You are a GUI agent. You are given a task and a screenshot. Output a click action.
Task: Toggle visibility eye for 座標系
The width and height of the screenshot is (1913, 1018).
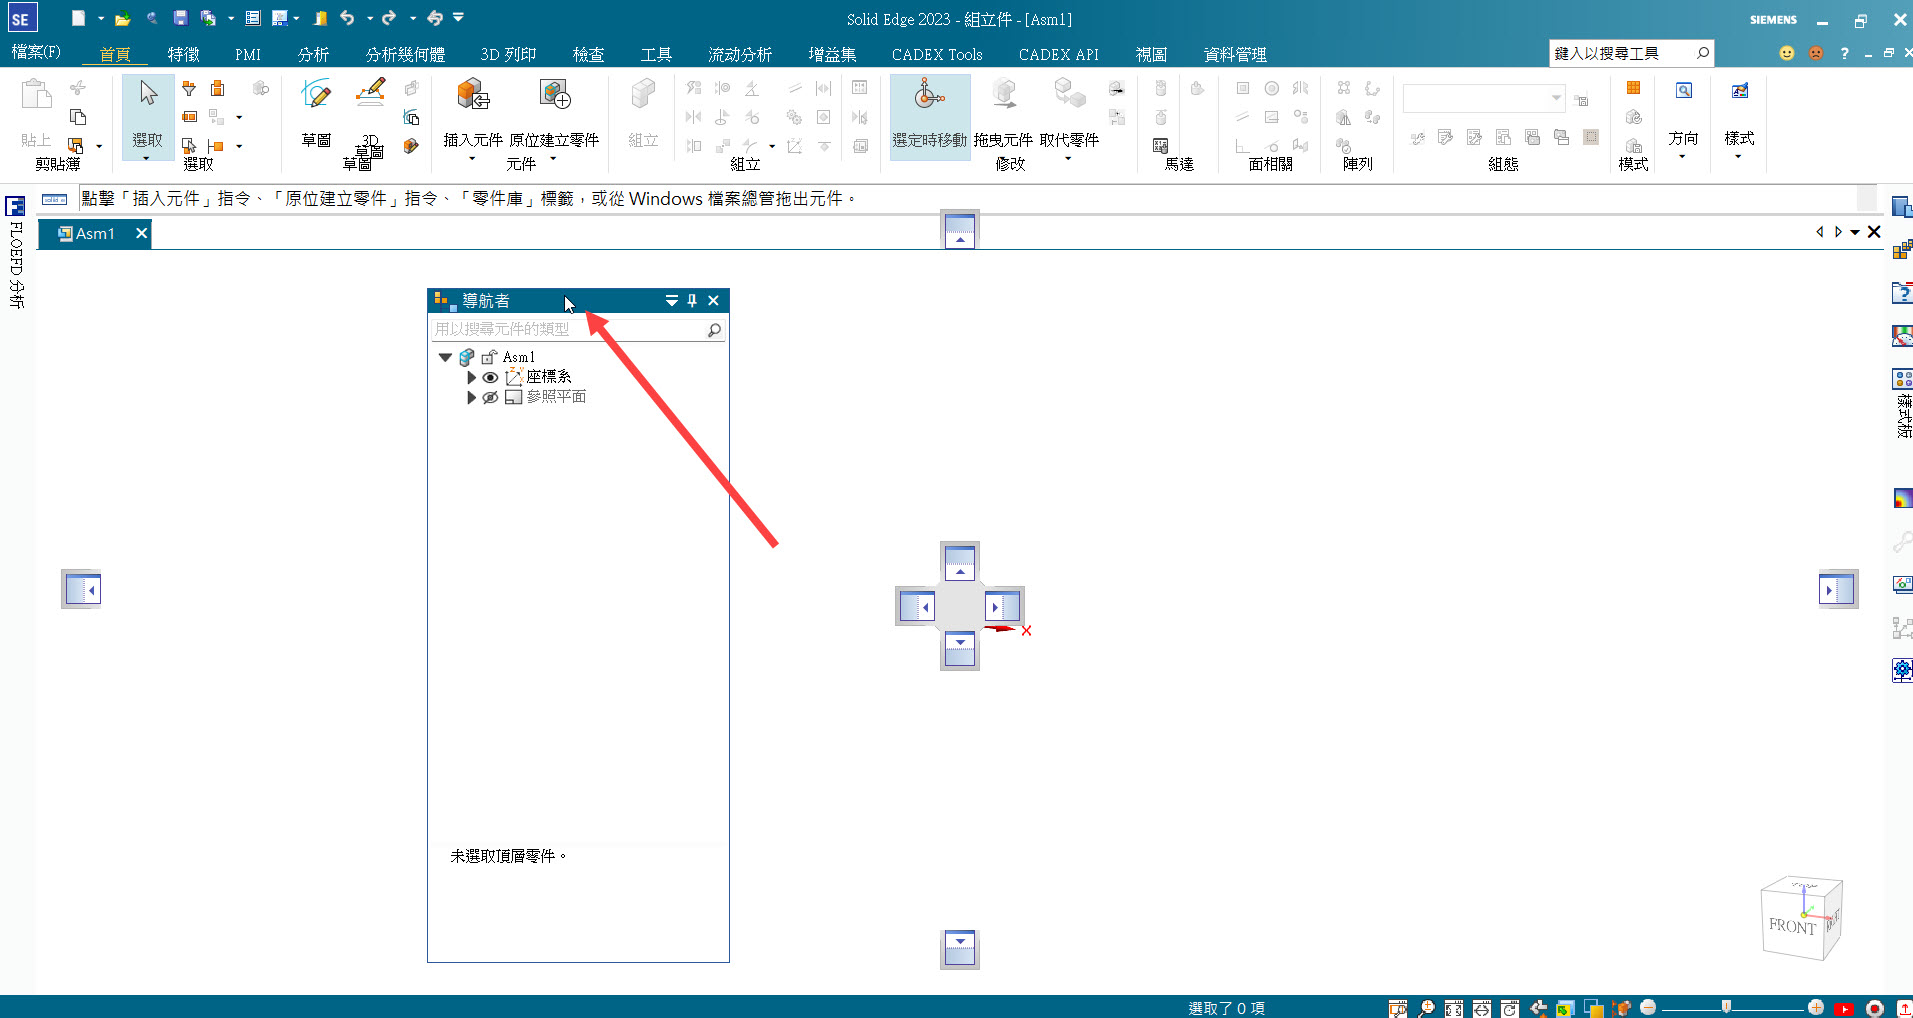pos(490,377)
